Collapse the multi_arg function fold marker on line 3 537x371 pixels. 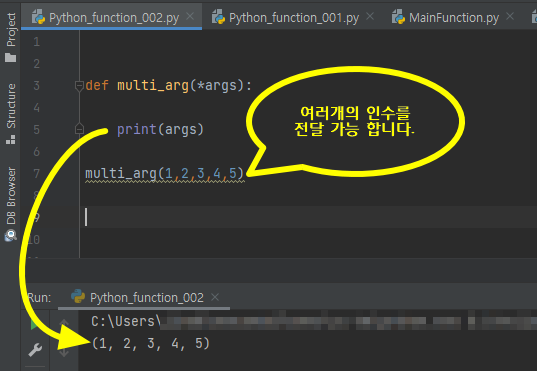click(79, 86)
